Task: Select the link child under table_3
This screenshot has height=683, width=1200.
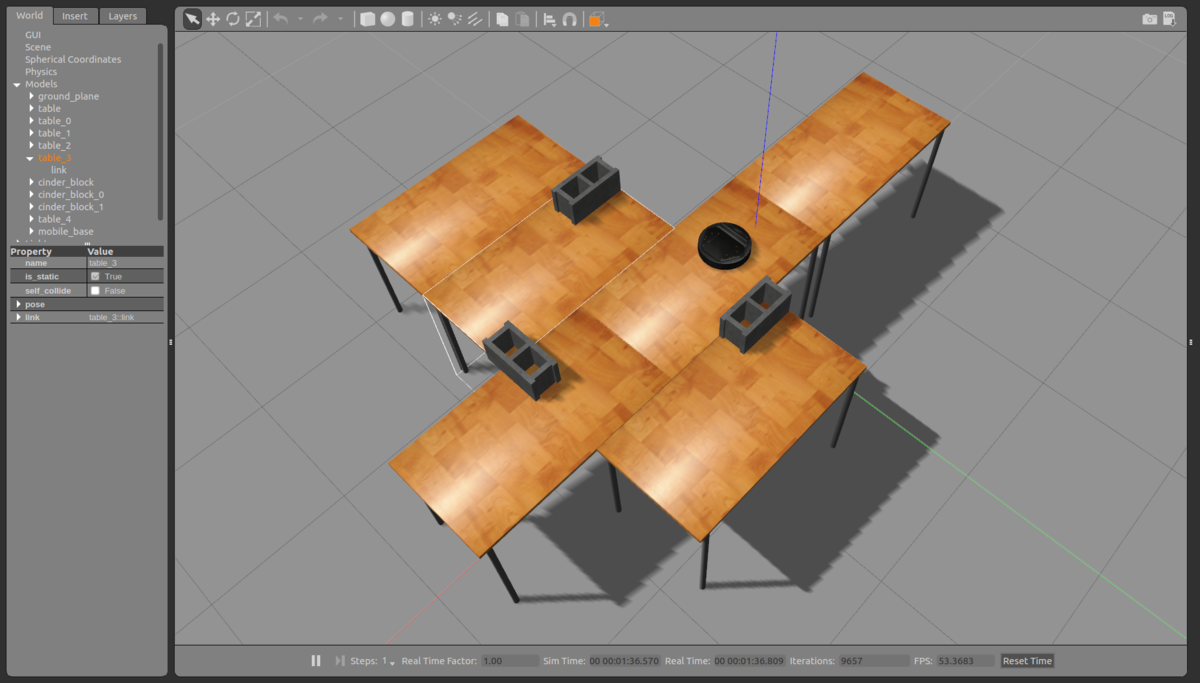Action: click(x=59, y=170)
